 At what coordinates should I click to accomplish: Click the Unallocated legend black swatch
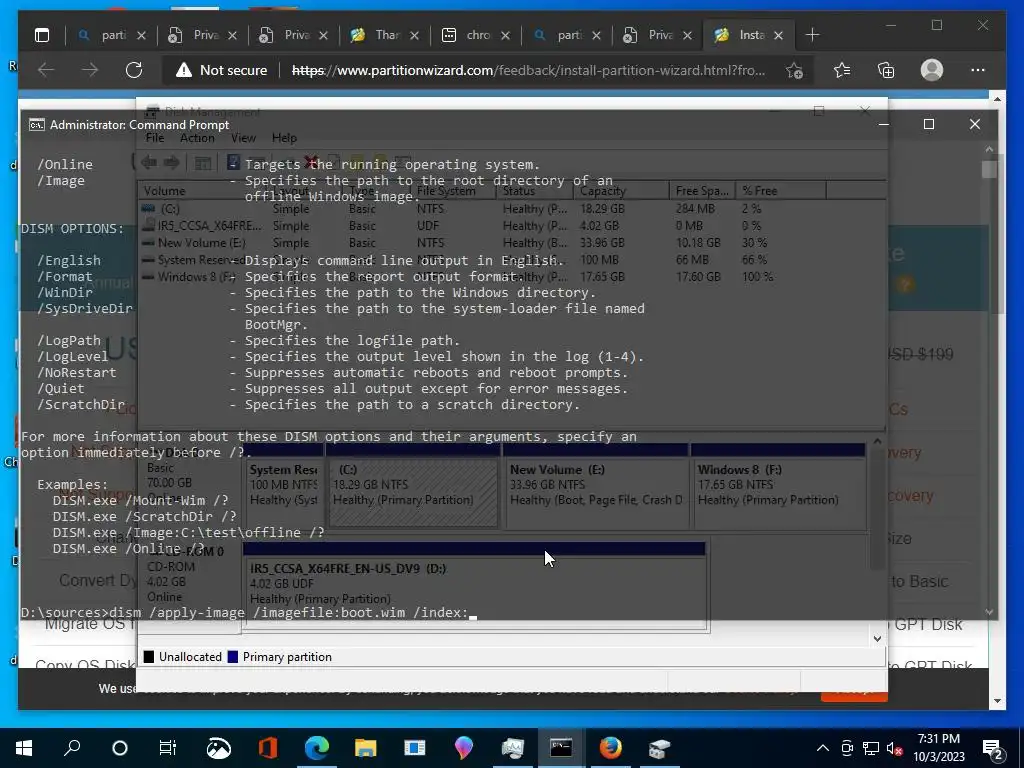[x=149, y=657]
